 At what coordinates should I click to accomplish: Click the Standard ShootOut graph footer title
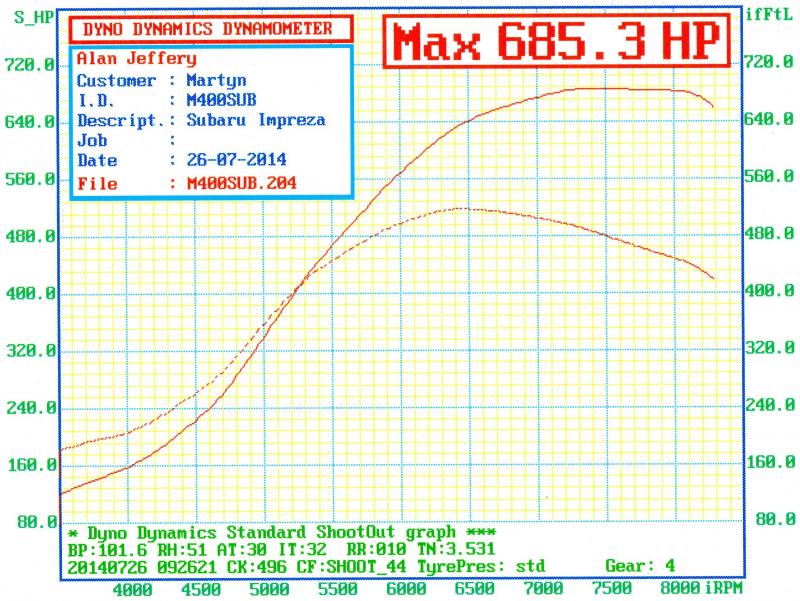click(272, 532)
